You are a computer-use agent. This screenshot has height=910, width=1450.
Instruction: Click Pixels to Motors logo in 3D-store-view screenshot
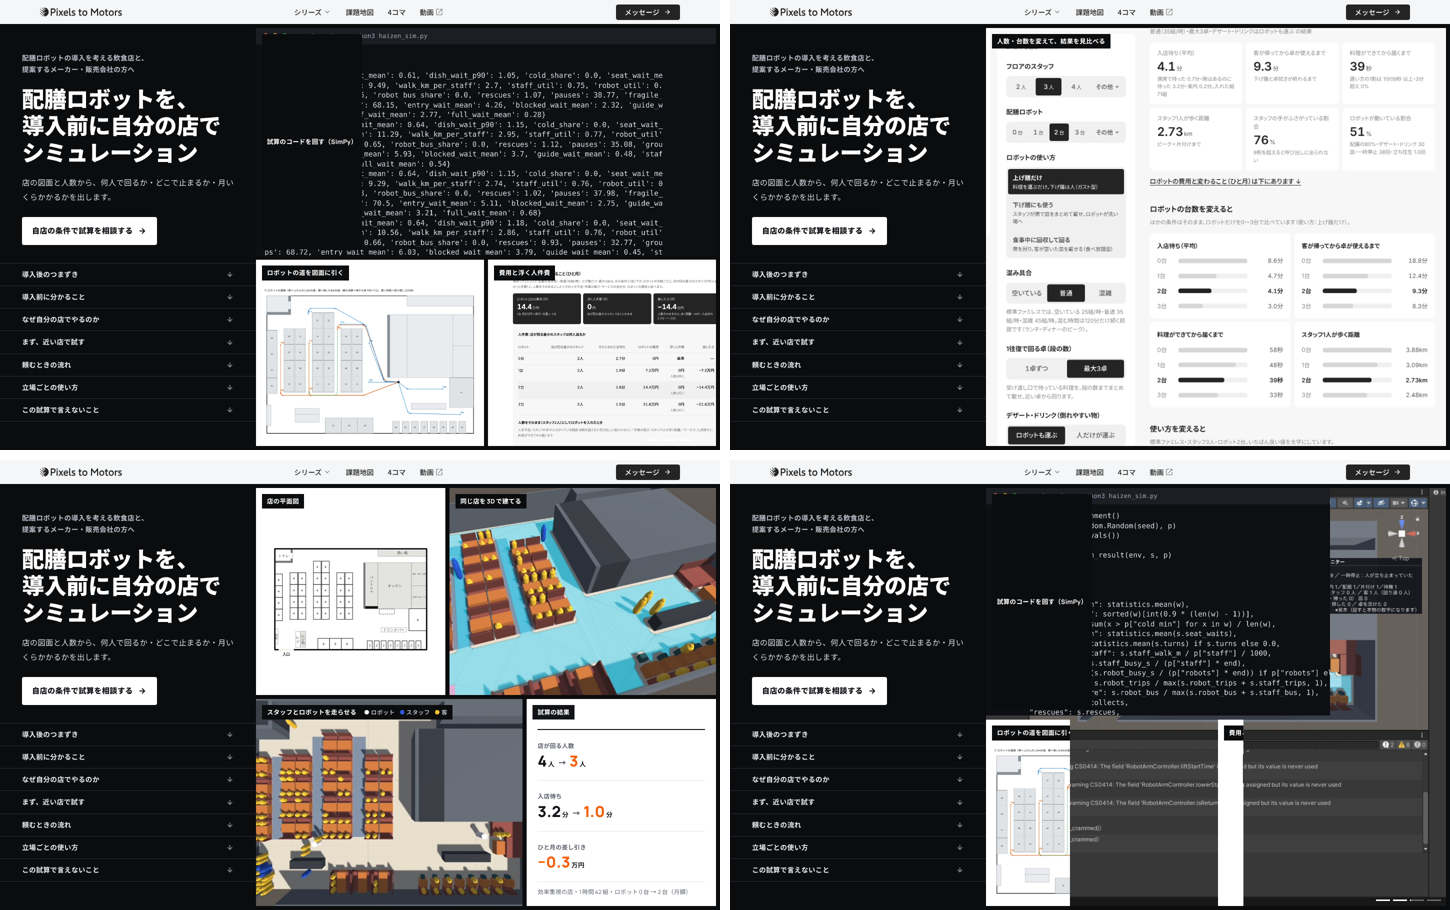click(x=81, y=472)
